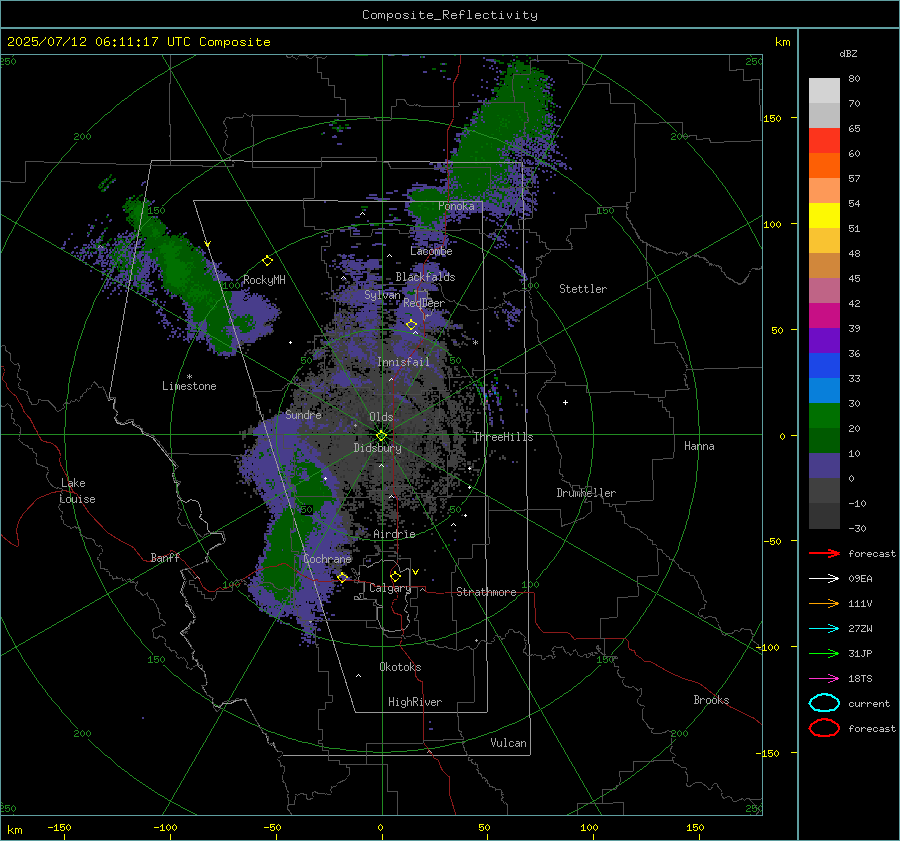900x841 pixels.
Task: Click the yellow diamond marker above Calgary
Action: (395, 576)
